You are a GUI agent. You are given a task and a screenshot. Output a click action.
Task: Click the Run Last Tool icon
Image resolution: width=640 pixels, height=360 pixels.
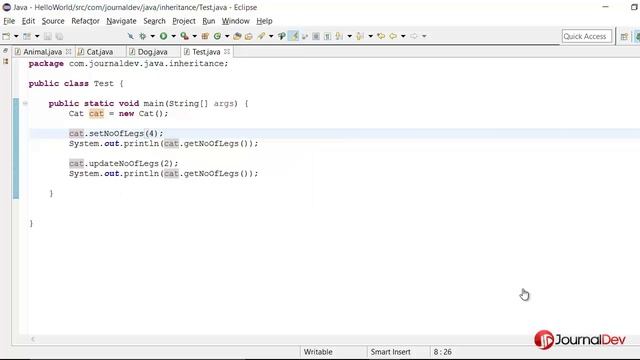184,36
